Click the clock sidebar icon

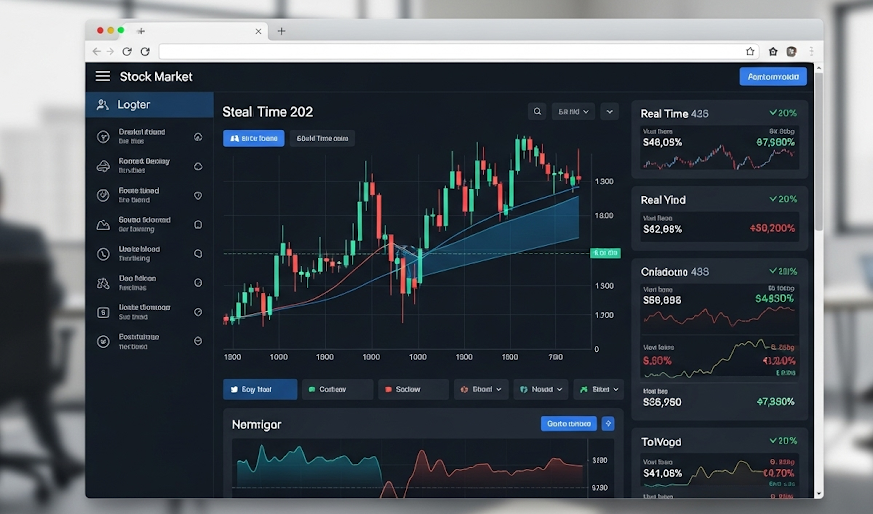point(103,254)
